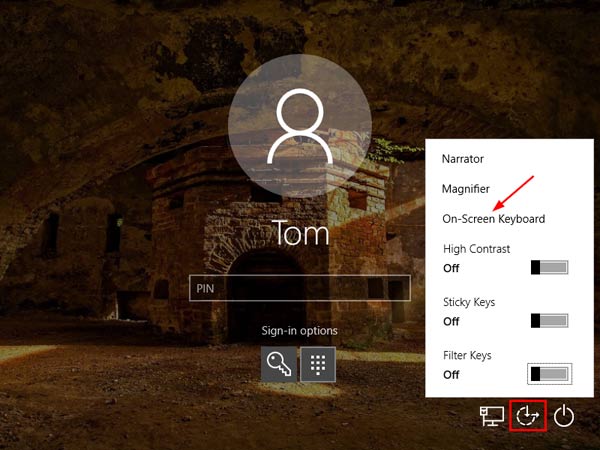The width and height of the screenshot is (600, 450).
Task: Toggle the Filter Keys switch
Action: 549,374
